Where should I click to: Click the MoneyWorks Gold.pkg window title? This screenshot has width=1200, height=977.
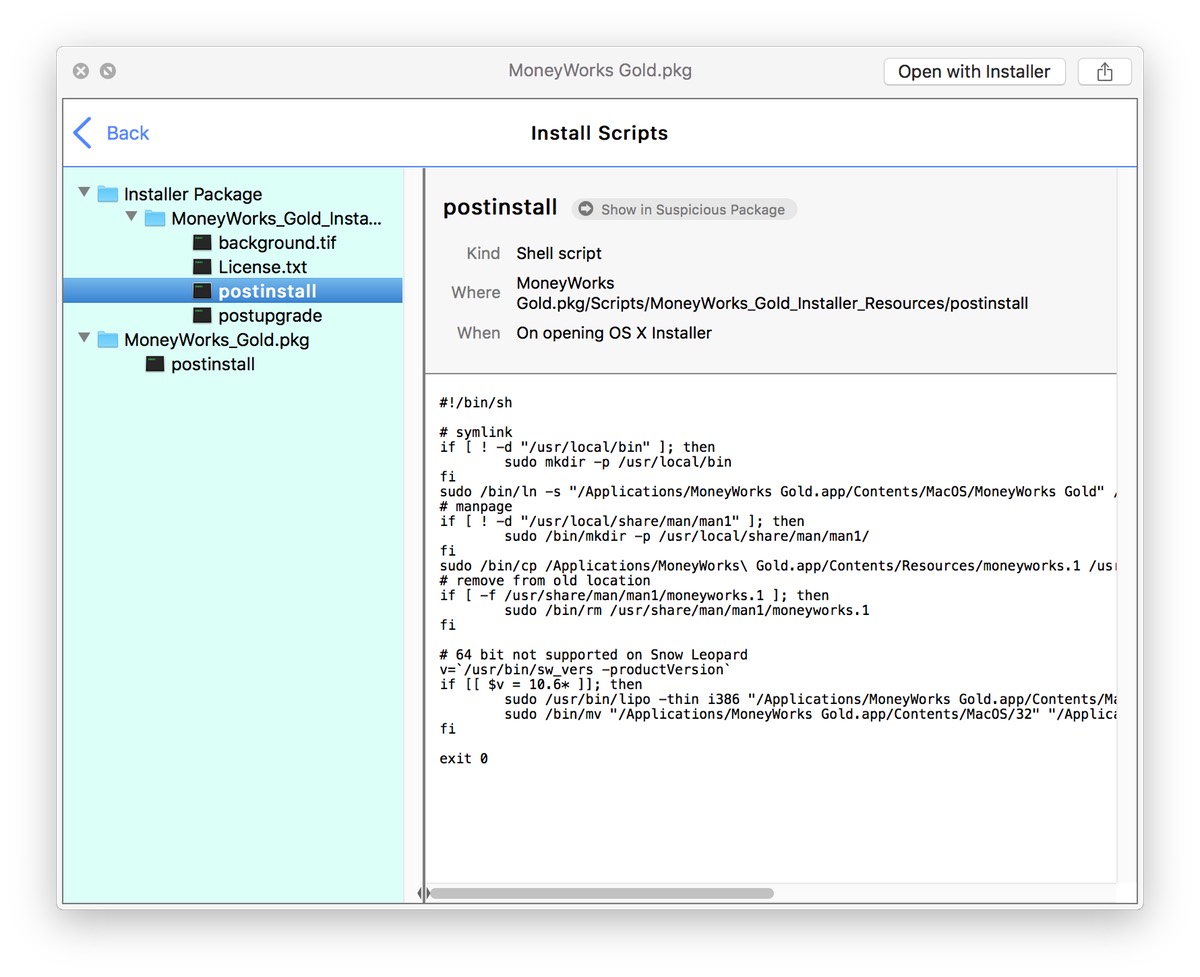pyautogui.click(x=600, y=71)
